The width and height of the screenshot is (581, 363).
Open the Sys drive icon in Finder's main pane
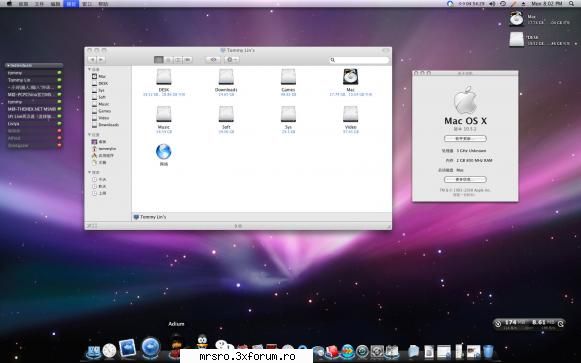pyautogui.click(x=288, y=114)
